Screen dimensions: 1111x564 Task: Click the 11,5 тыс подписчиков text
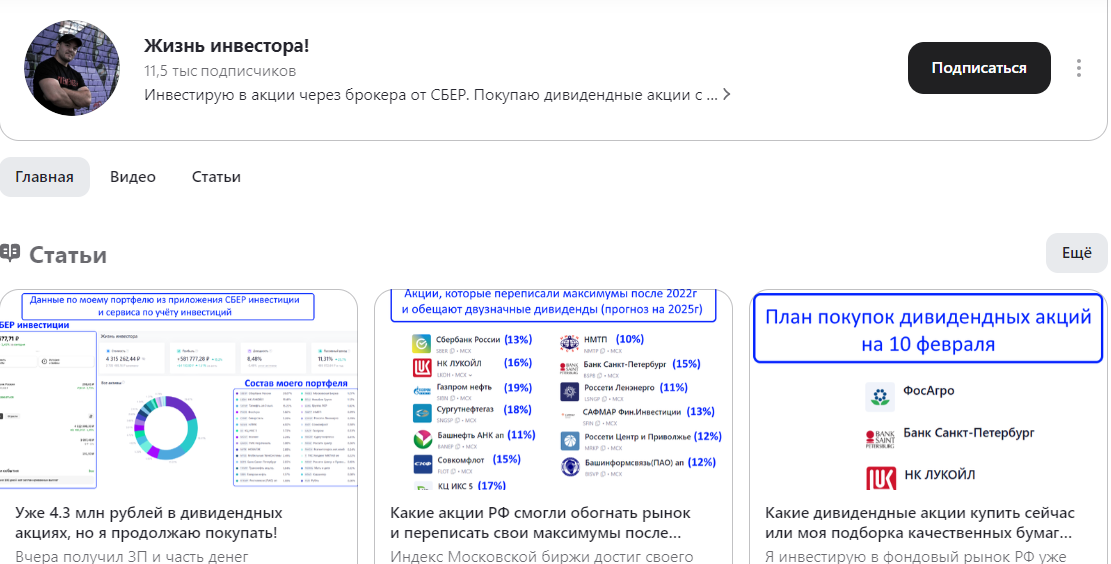point(220,71)
